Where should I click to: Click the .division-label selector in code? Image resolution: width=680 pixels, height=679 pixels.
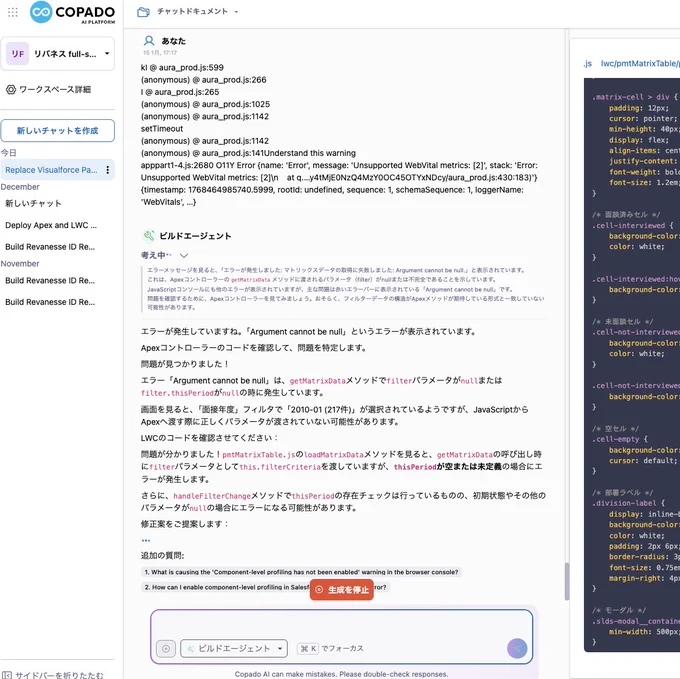628,503
